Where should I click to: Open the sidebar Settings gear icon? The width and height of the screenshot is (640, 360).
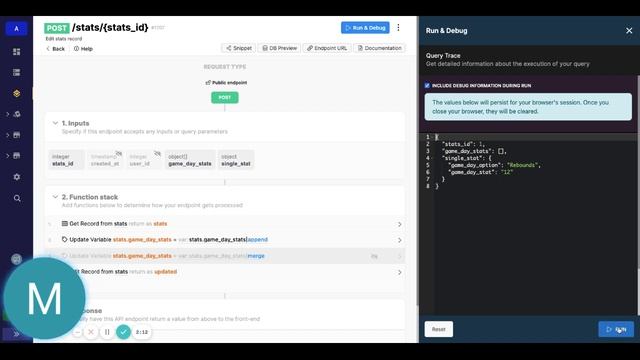[x=17, y=177]
